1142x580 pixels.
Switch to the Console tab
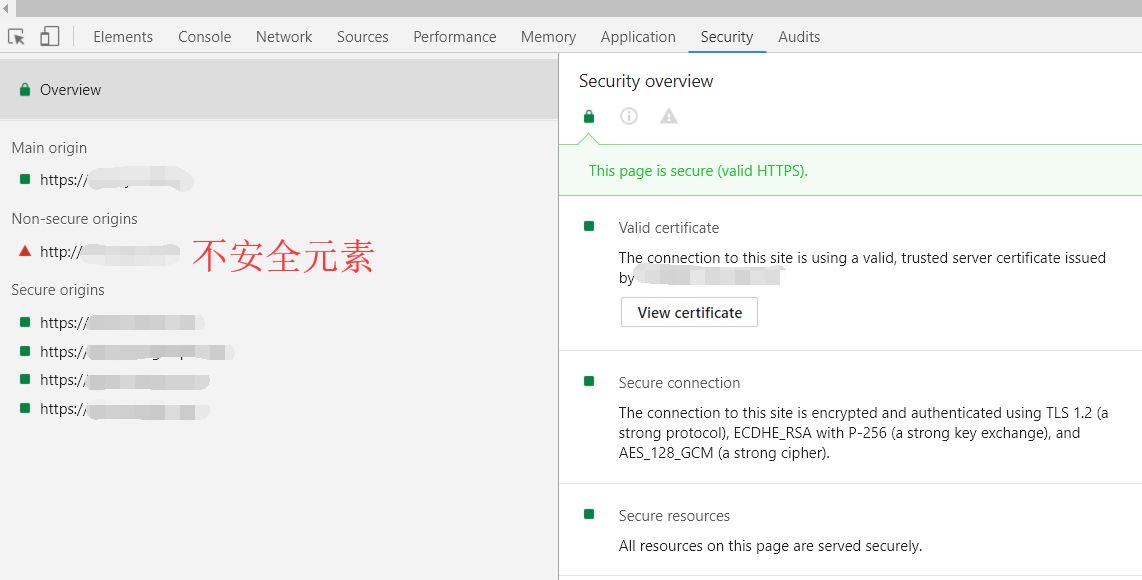[204, 37]
